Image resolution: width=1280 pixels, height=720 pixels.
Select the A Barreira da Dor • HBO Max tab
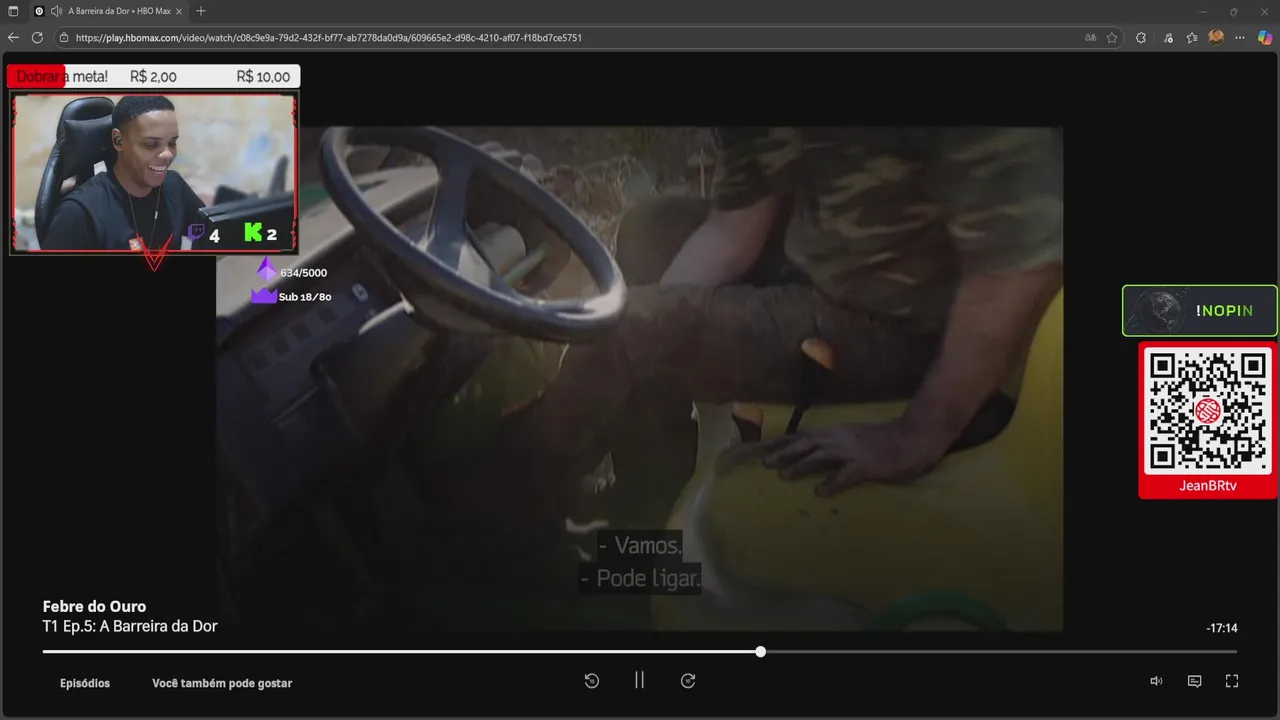pos(108,11)
